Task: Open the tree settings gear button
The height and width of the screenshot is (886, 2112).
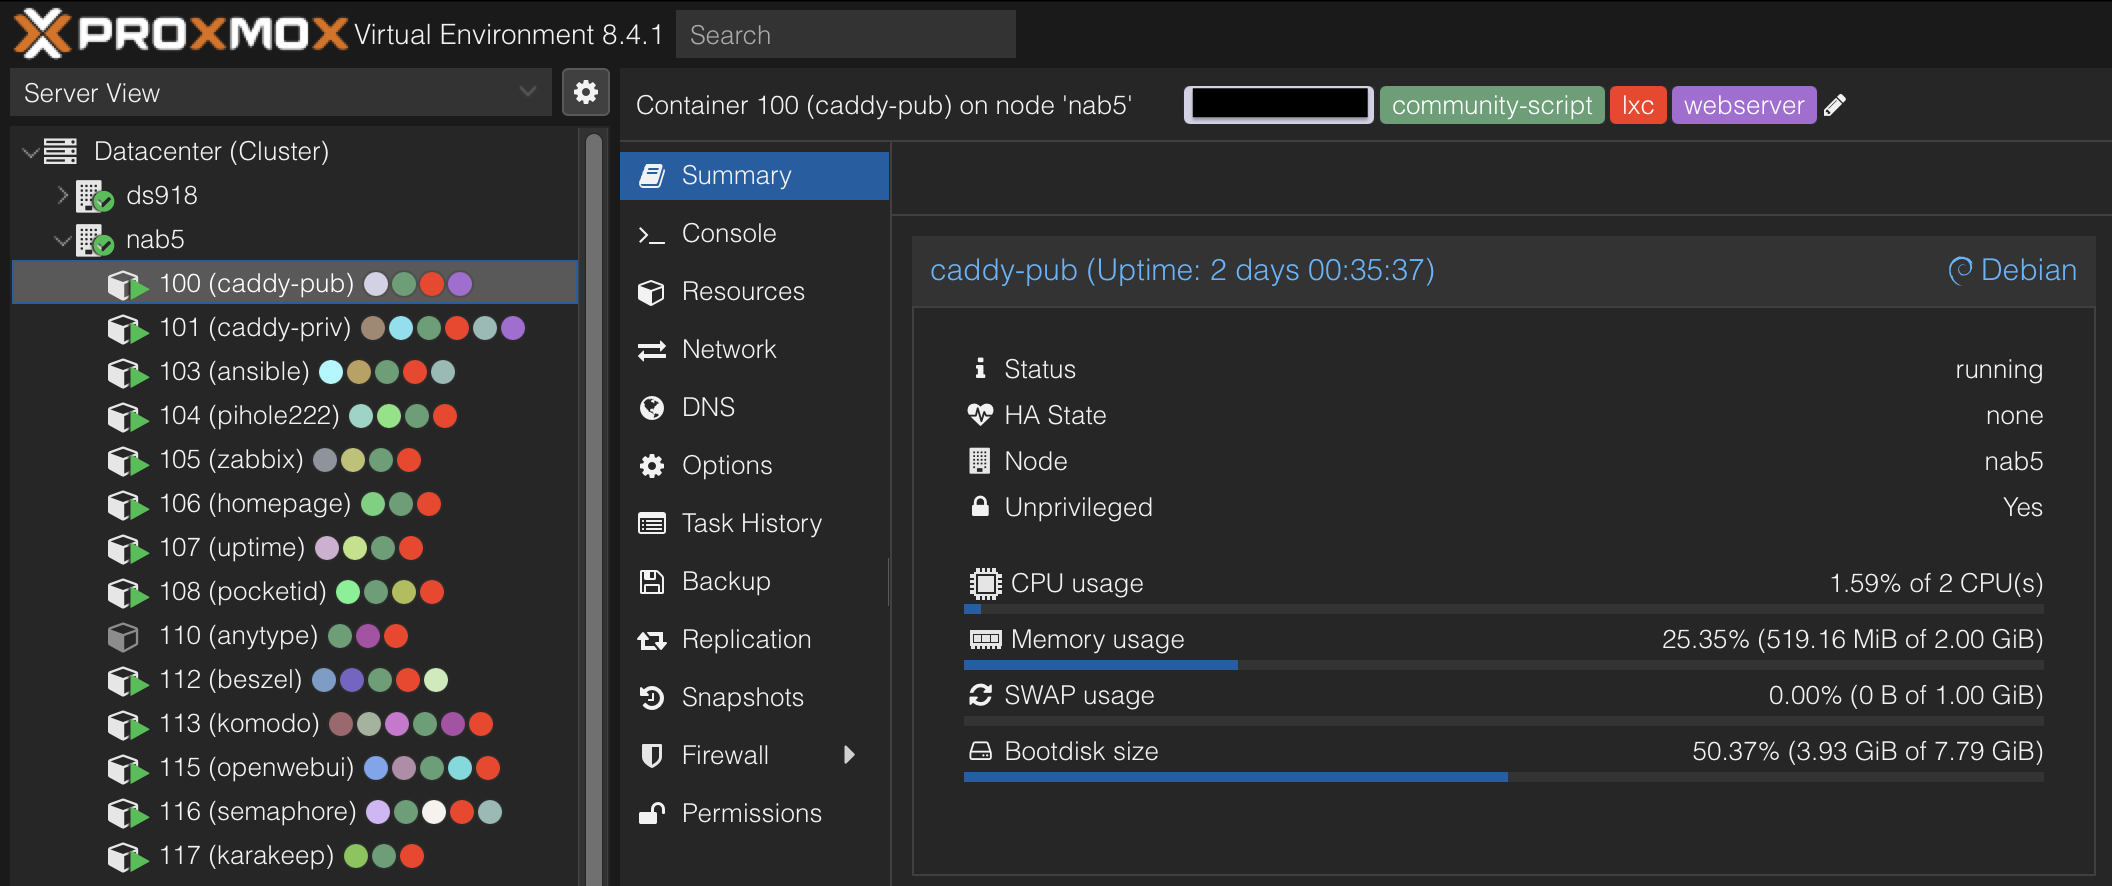Action: (x=586, y=93)
